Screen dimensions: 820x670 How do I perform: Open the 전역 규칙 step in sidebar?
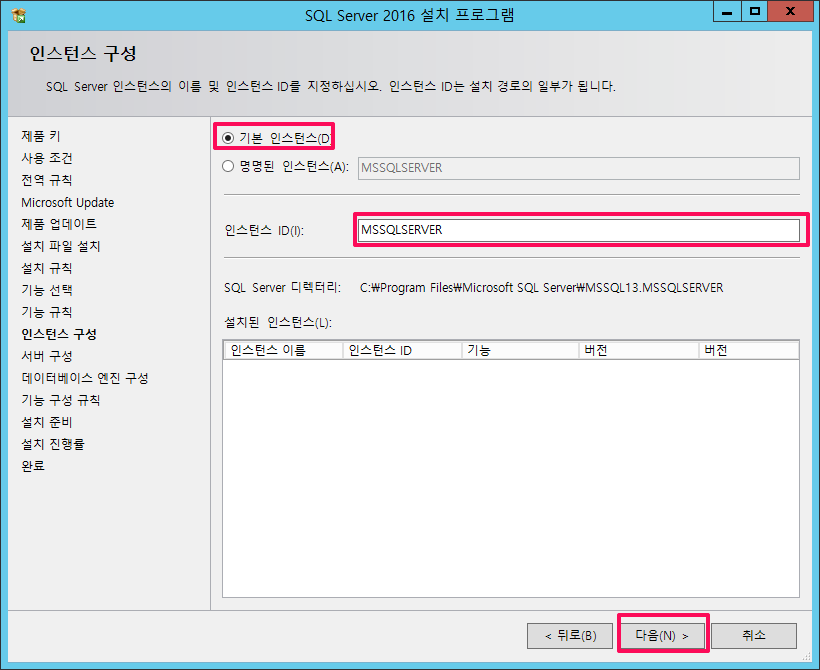(x=47, y=180)
